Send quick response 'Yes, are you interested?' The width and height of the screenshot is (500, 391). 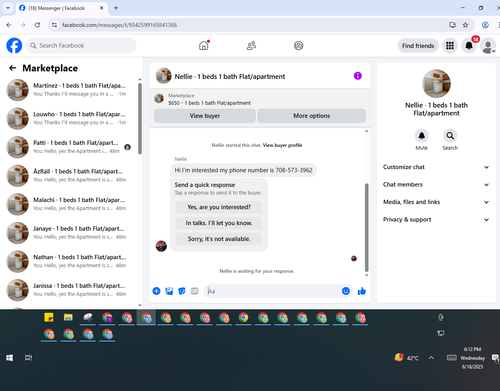219,207
